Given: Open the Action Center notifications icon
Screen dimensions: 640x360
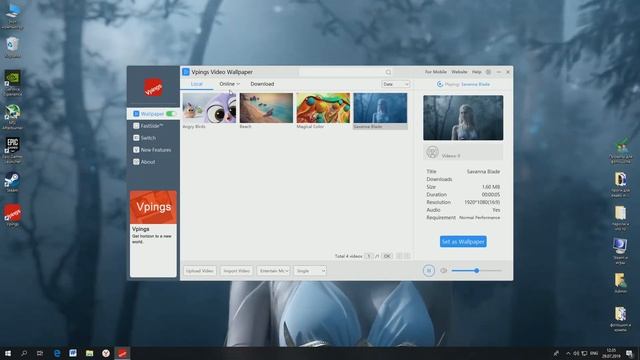Looking at the screenshot, I should pos(629,353).
